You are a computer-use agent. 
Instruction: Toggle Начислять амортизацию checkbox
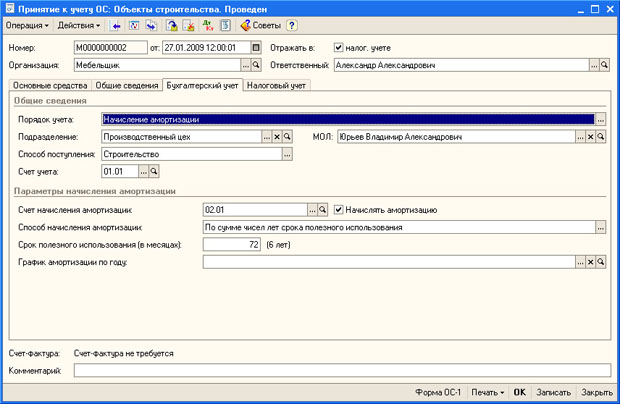338,210
